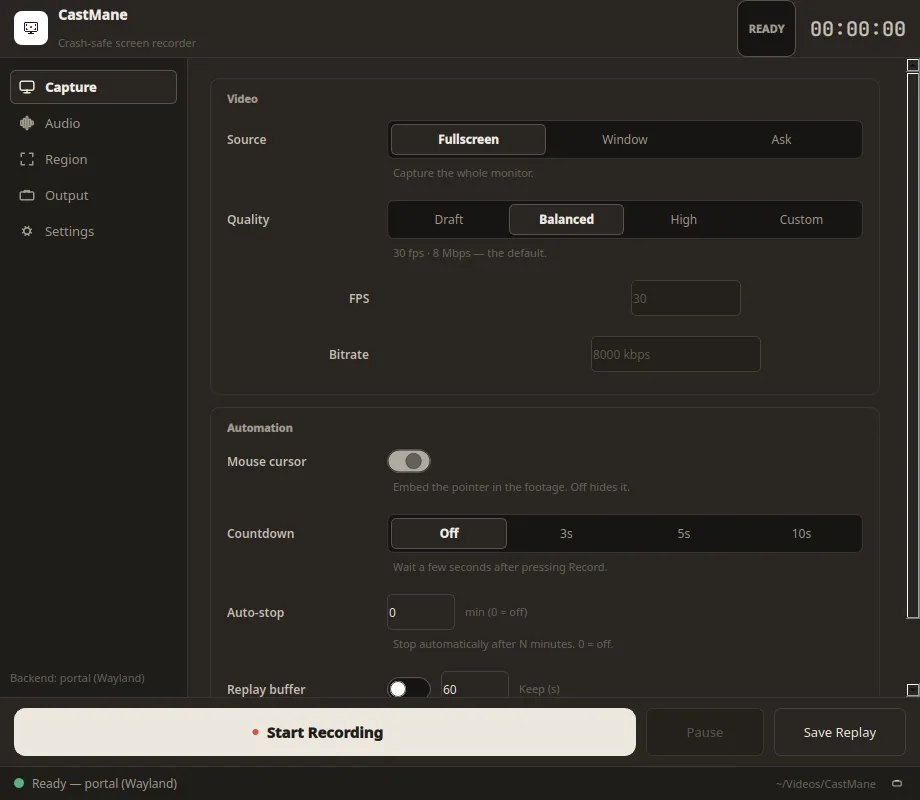Click Start Recording
Viewport: 920px width, 800px height.
tap(324, 732)
